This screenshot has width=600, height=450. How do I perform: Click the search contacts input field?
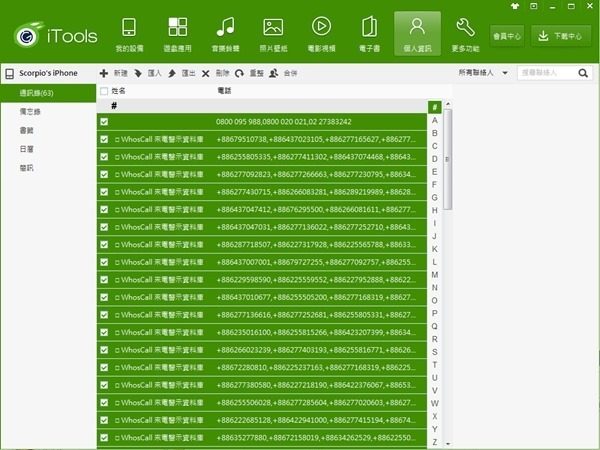click(547, 73)
